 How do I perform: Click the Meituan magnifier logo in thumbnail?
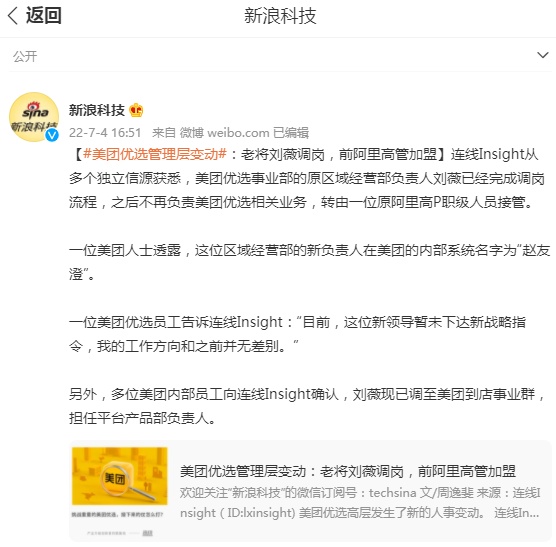pos(121,479)
